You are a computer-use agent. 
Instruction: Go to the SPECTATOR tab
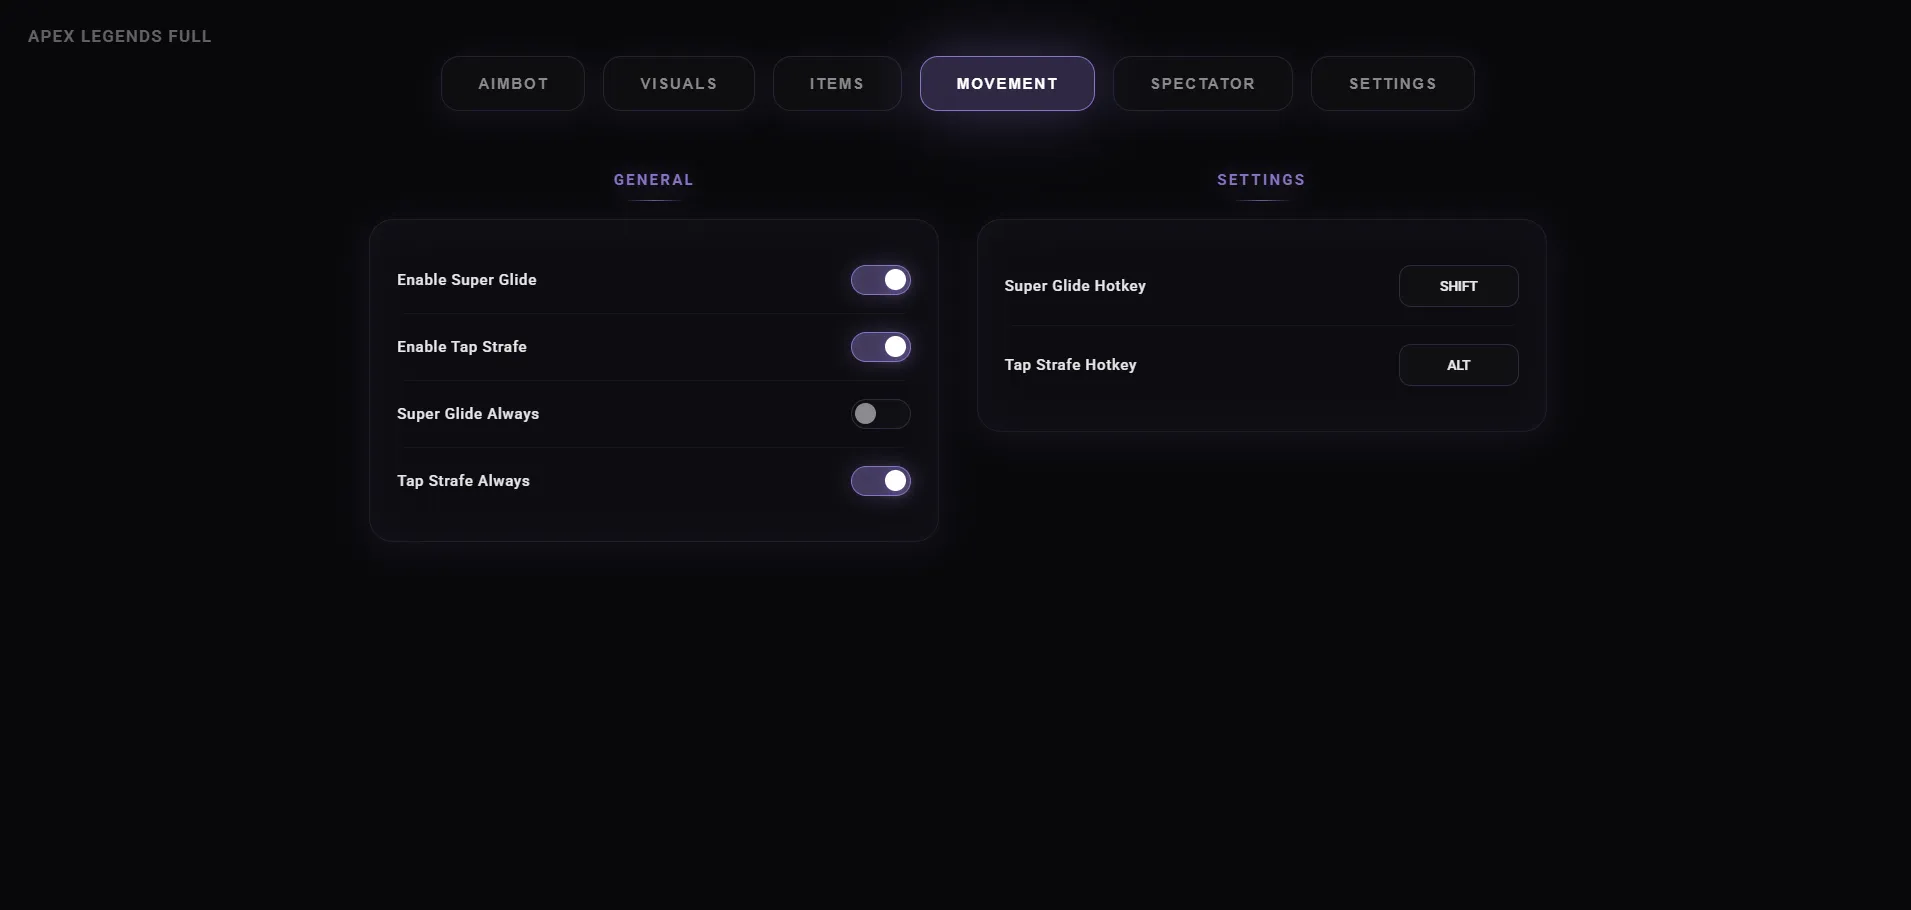[1203, 84]
